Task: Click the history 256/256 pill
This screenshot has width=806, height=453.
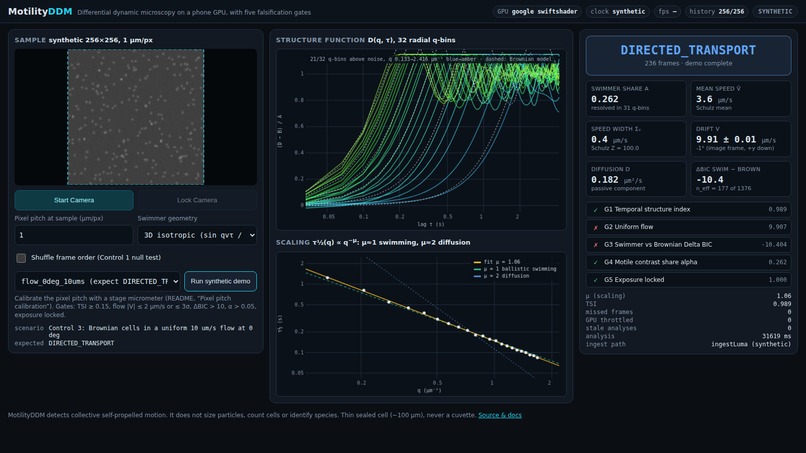Action: (x=717, y=11)
